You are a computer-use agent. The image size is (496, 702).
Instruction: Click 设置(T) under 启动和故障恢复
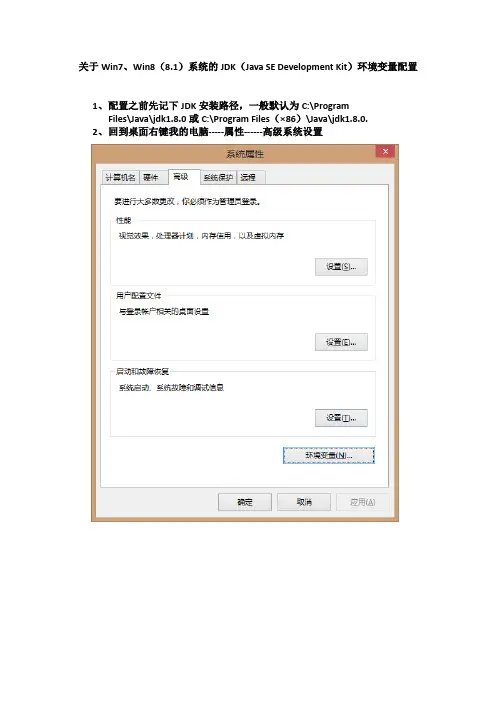[341, 418]
